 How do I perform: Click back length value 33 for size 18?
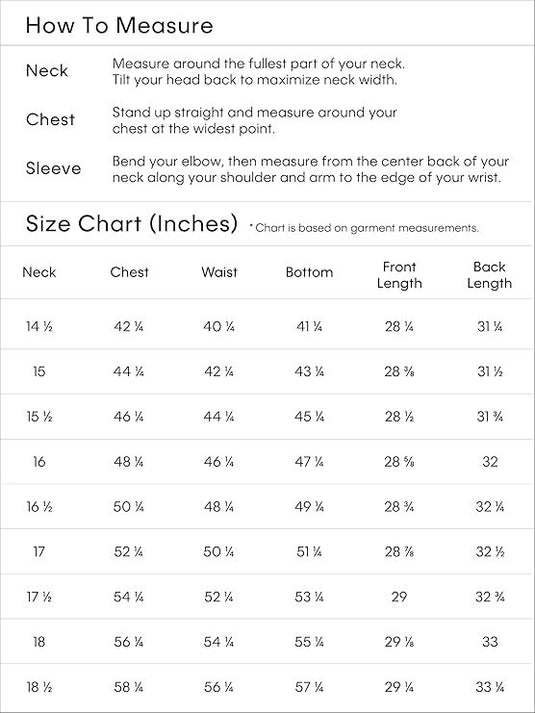(x=490, y=642)
